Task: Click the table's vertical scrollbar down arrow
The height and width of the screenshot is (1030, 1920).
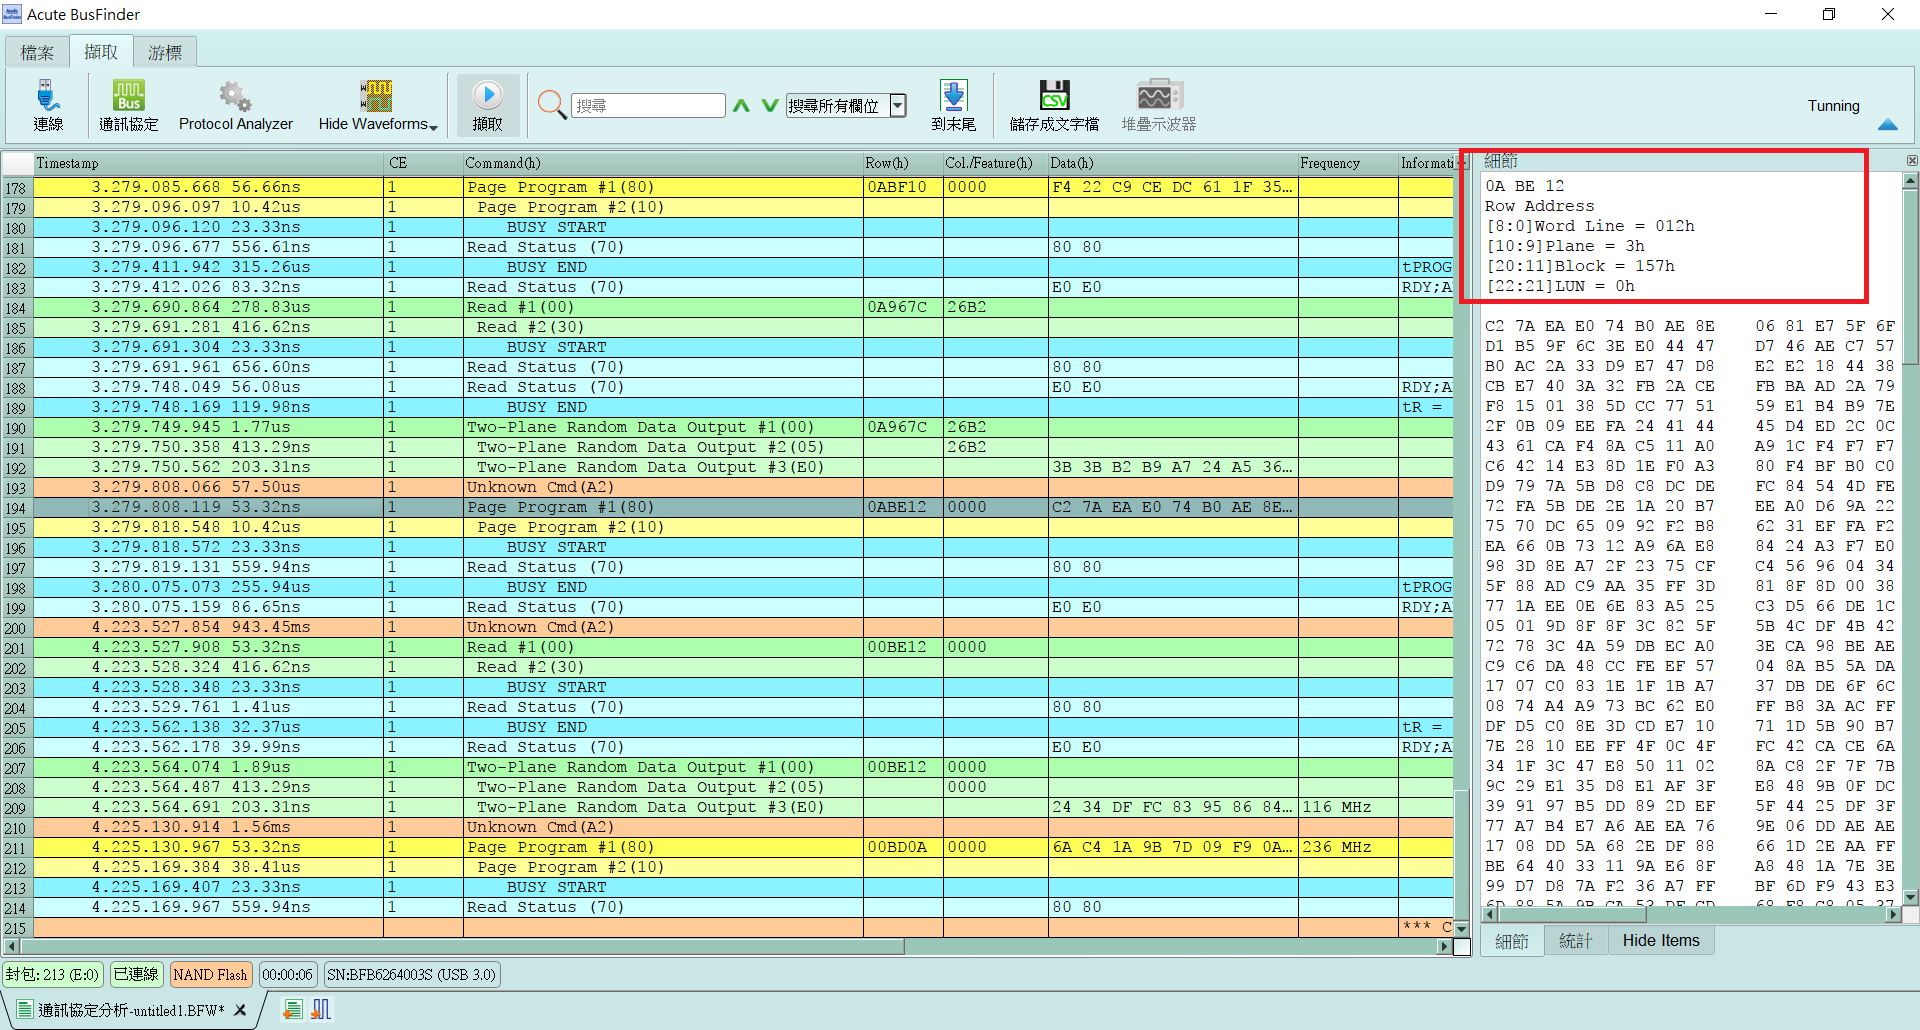Action: pyautogui.click(x=1461, y=930)
